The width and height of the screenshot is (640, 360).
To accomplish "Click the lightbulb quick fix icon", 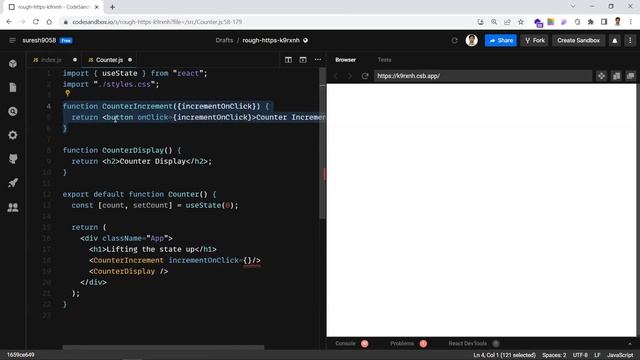I will 68,93.
